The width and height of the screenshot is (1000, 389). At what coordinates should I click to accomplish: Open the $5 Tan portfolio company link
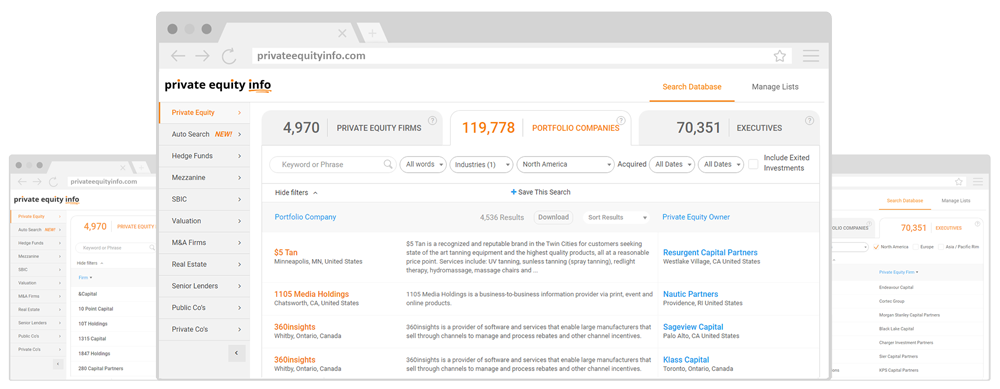[x=286, y=253]
